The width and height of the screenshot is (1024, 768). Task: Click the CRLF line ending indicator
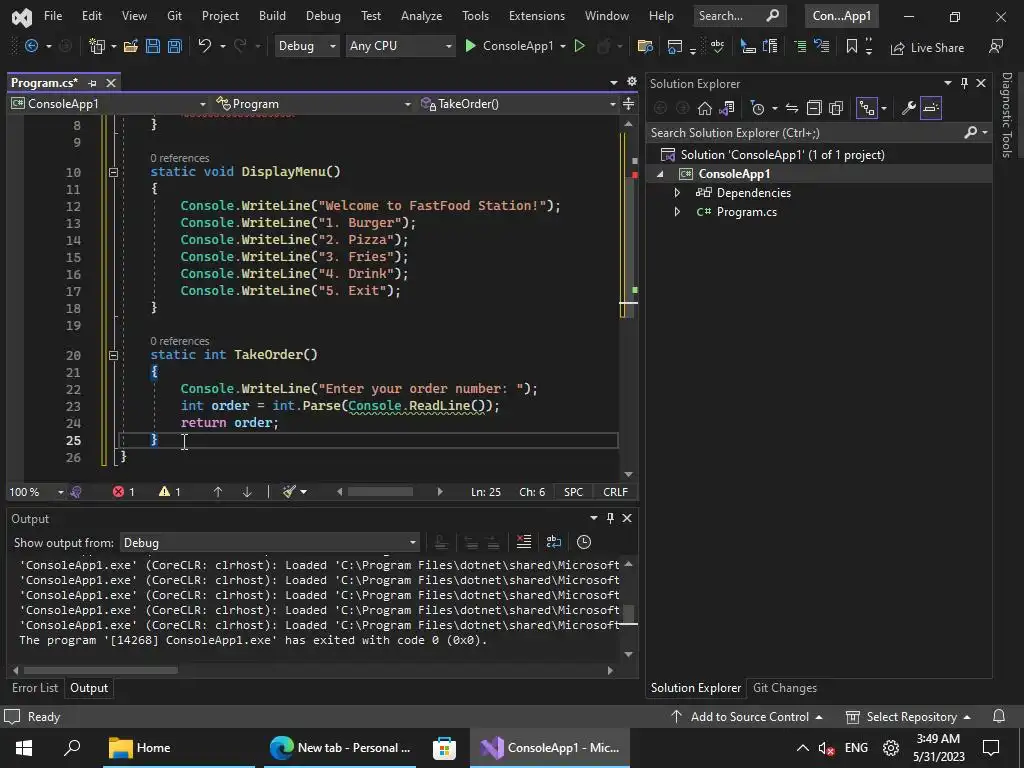(x=615, y=492)
